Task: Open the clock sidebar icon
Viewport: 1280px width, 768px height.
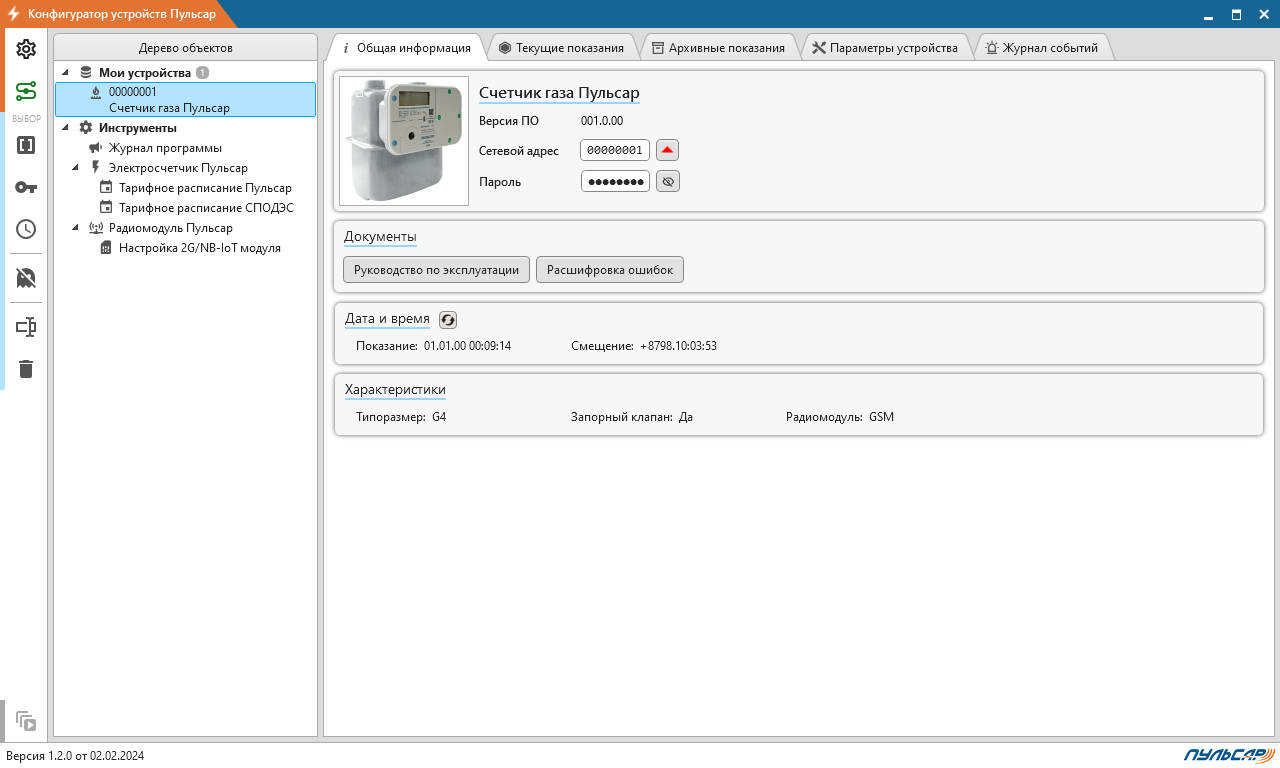Action: point(26,229)
